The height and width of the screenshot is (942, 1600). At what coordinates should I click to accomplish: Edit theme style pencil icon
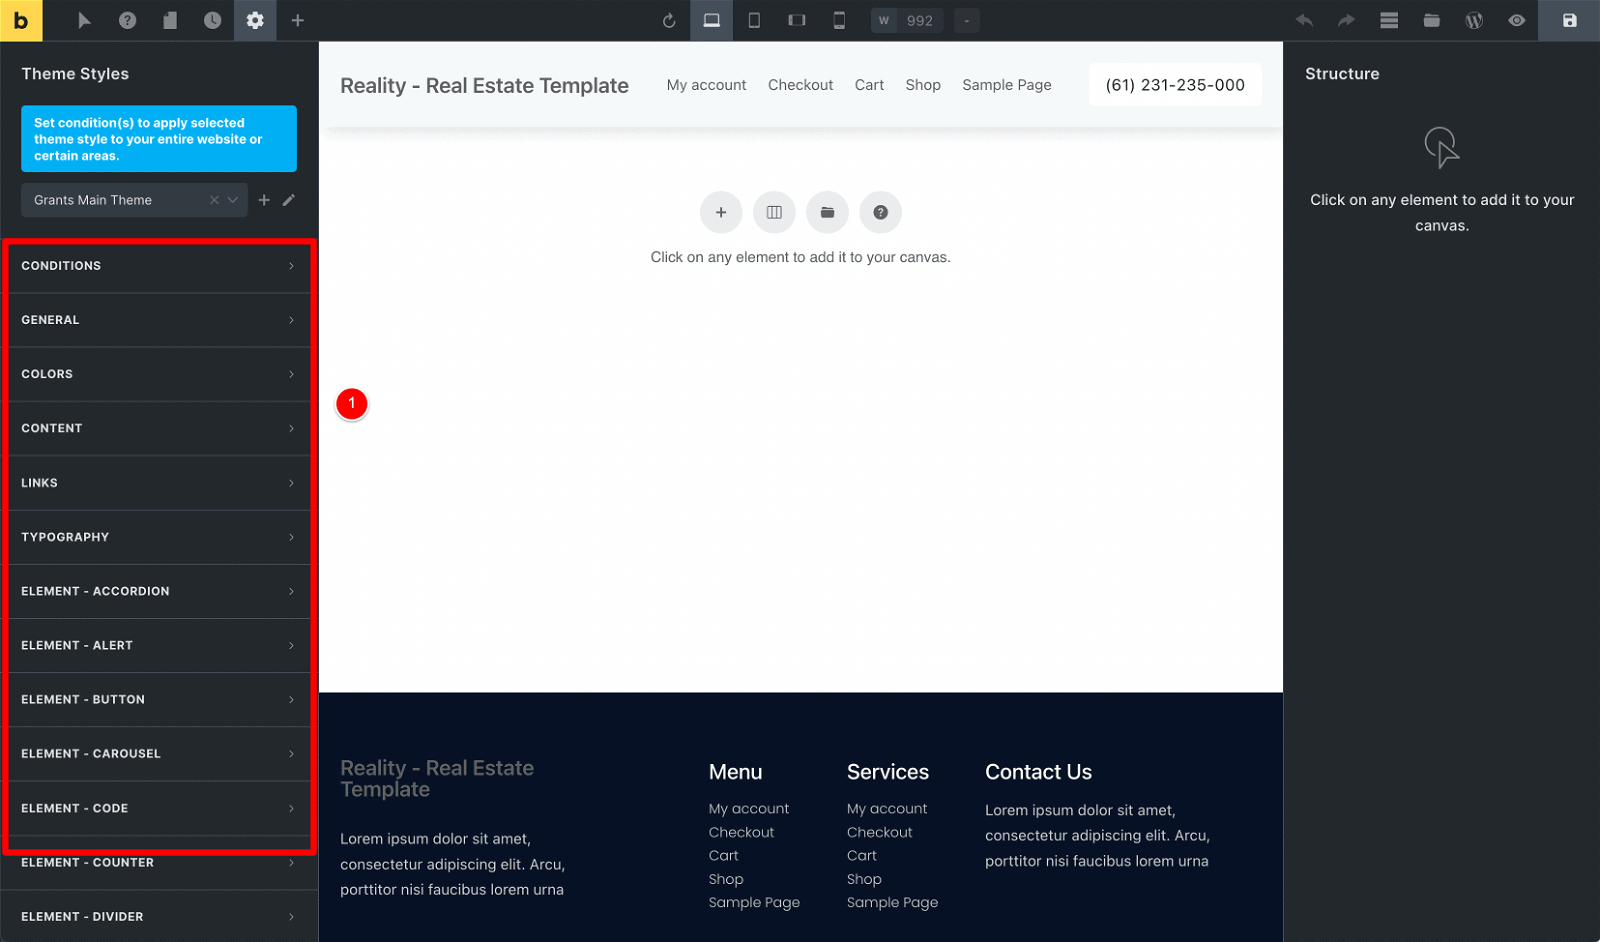[289, 200]
